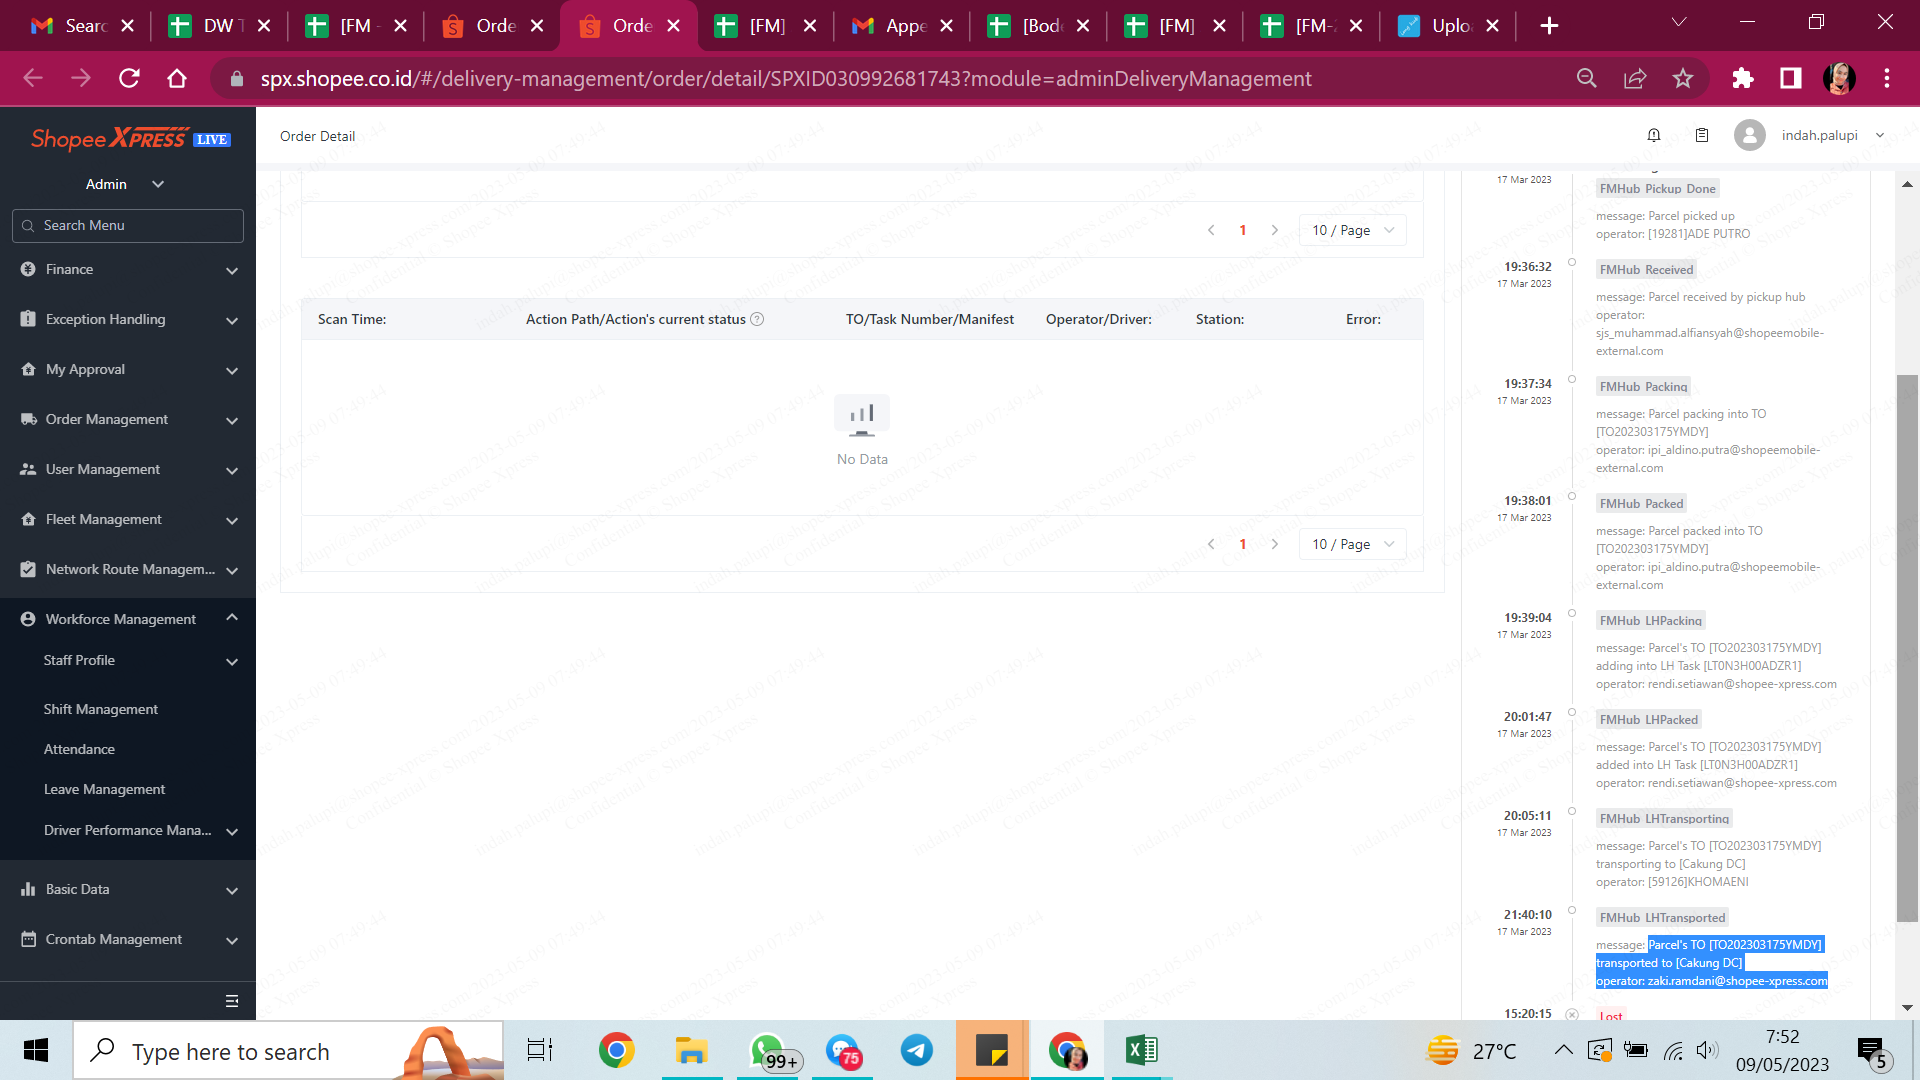The height and width of the screenshot is (1080, 1920).
Task: Open Excel from the taskbar
Action: click(1141, 1050)
